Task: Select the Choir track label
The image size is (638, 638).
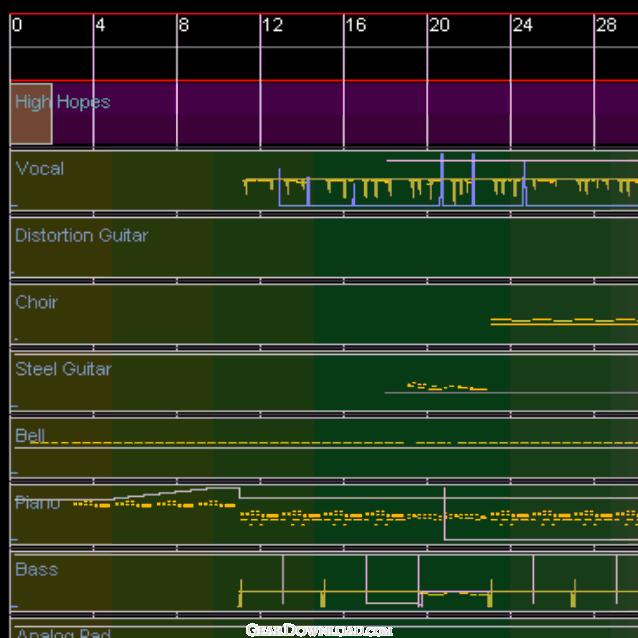Action: (37, 302)
